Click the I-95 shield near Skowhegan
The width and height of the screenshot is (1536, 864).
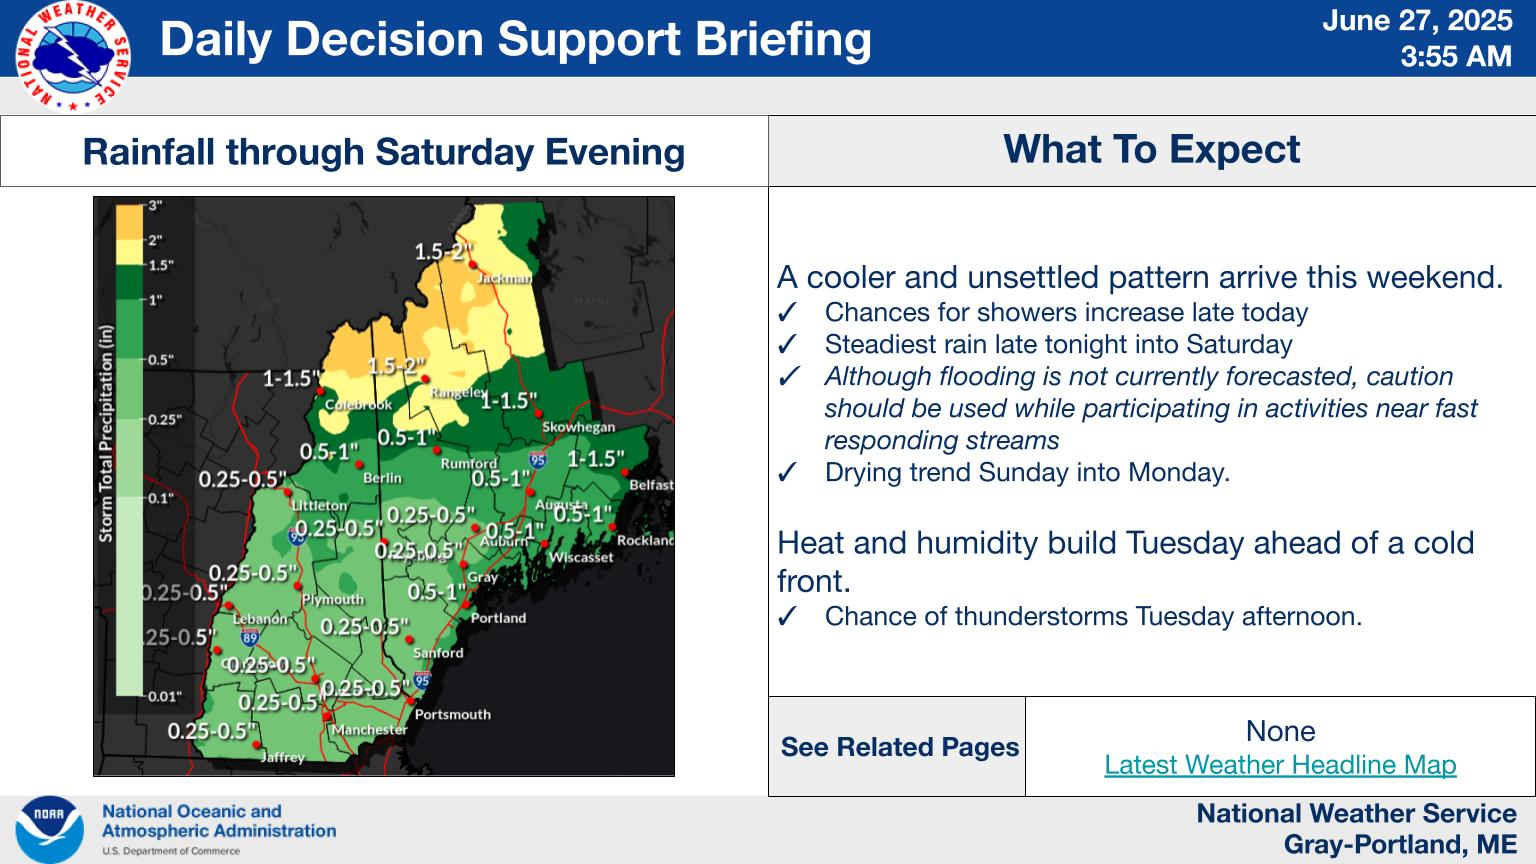[538, 460]
